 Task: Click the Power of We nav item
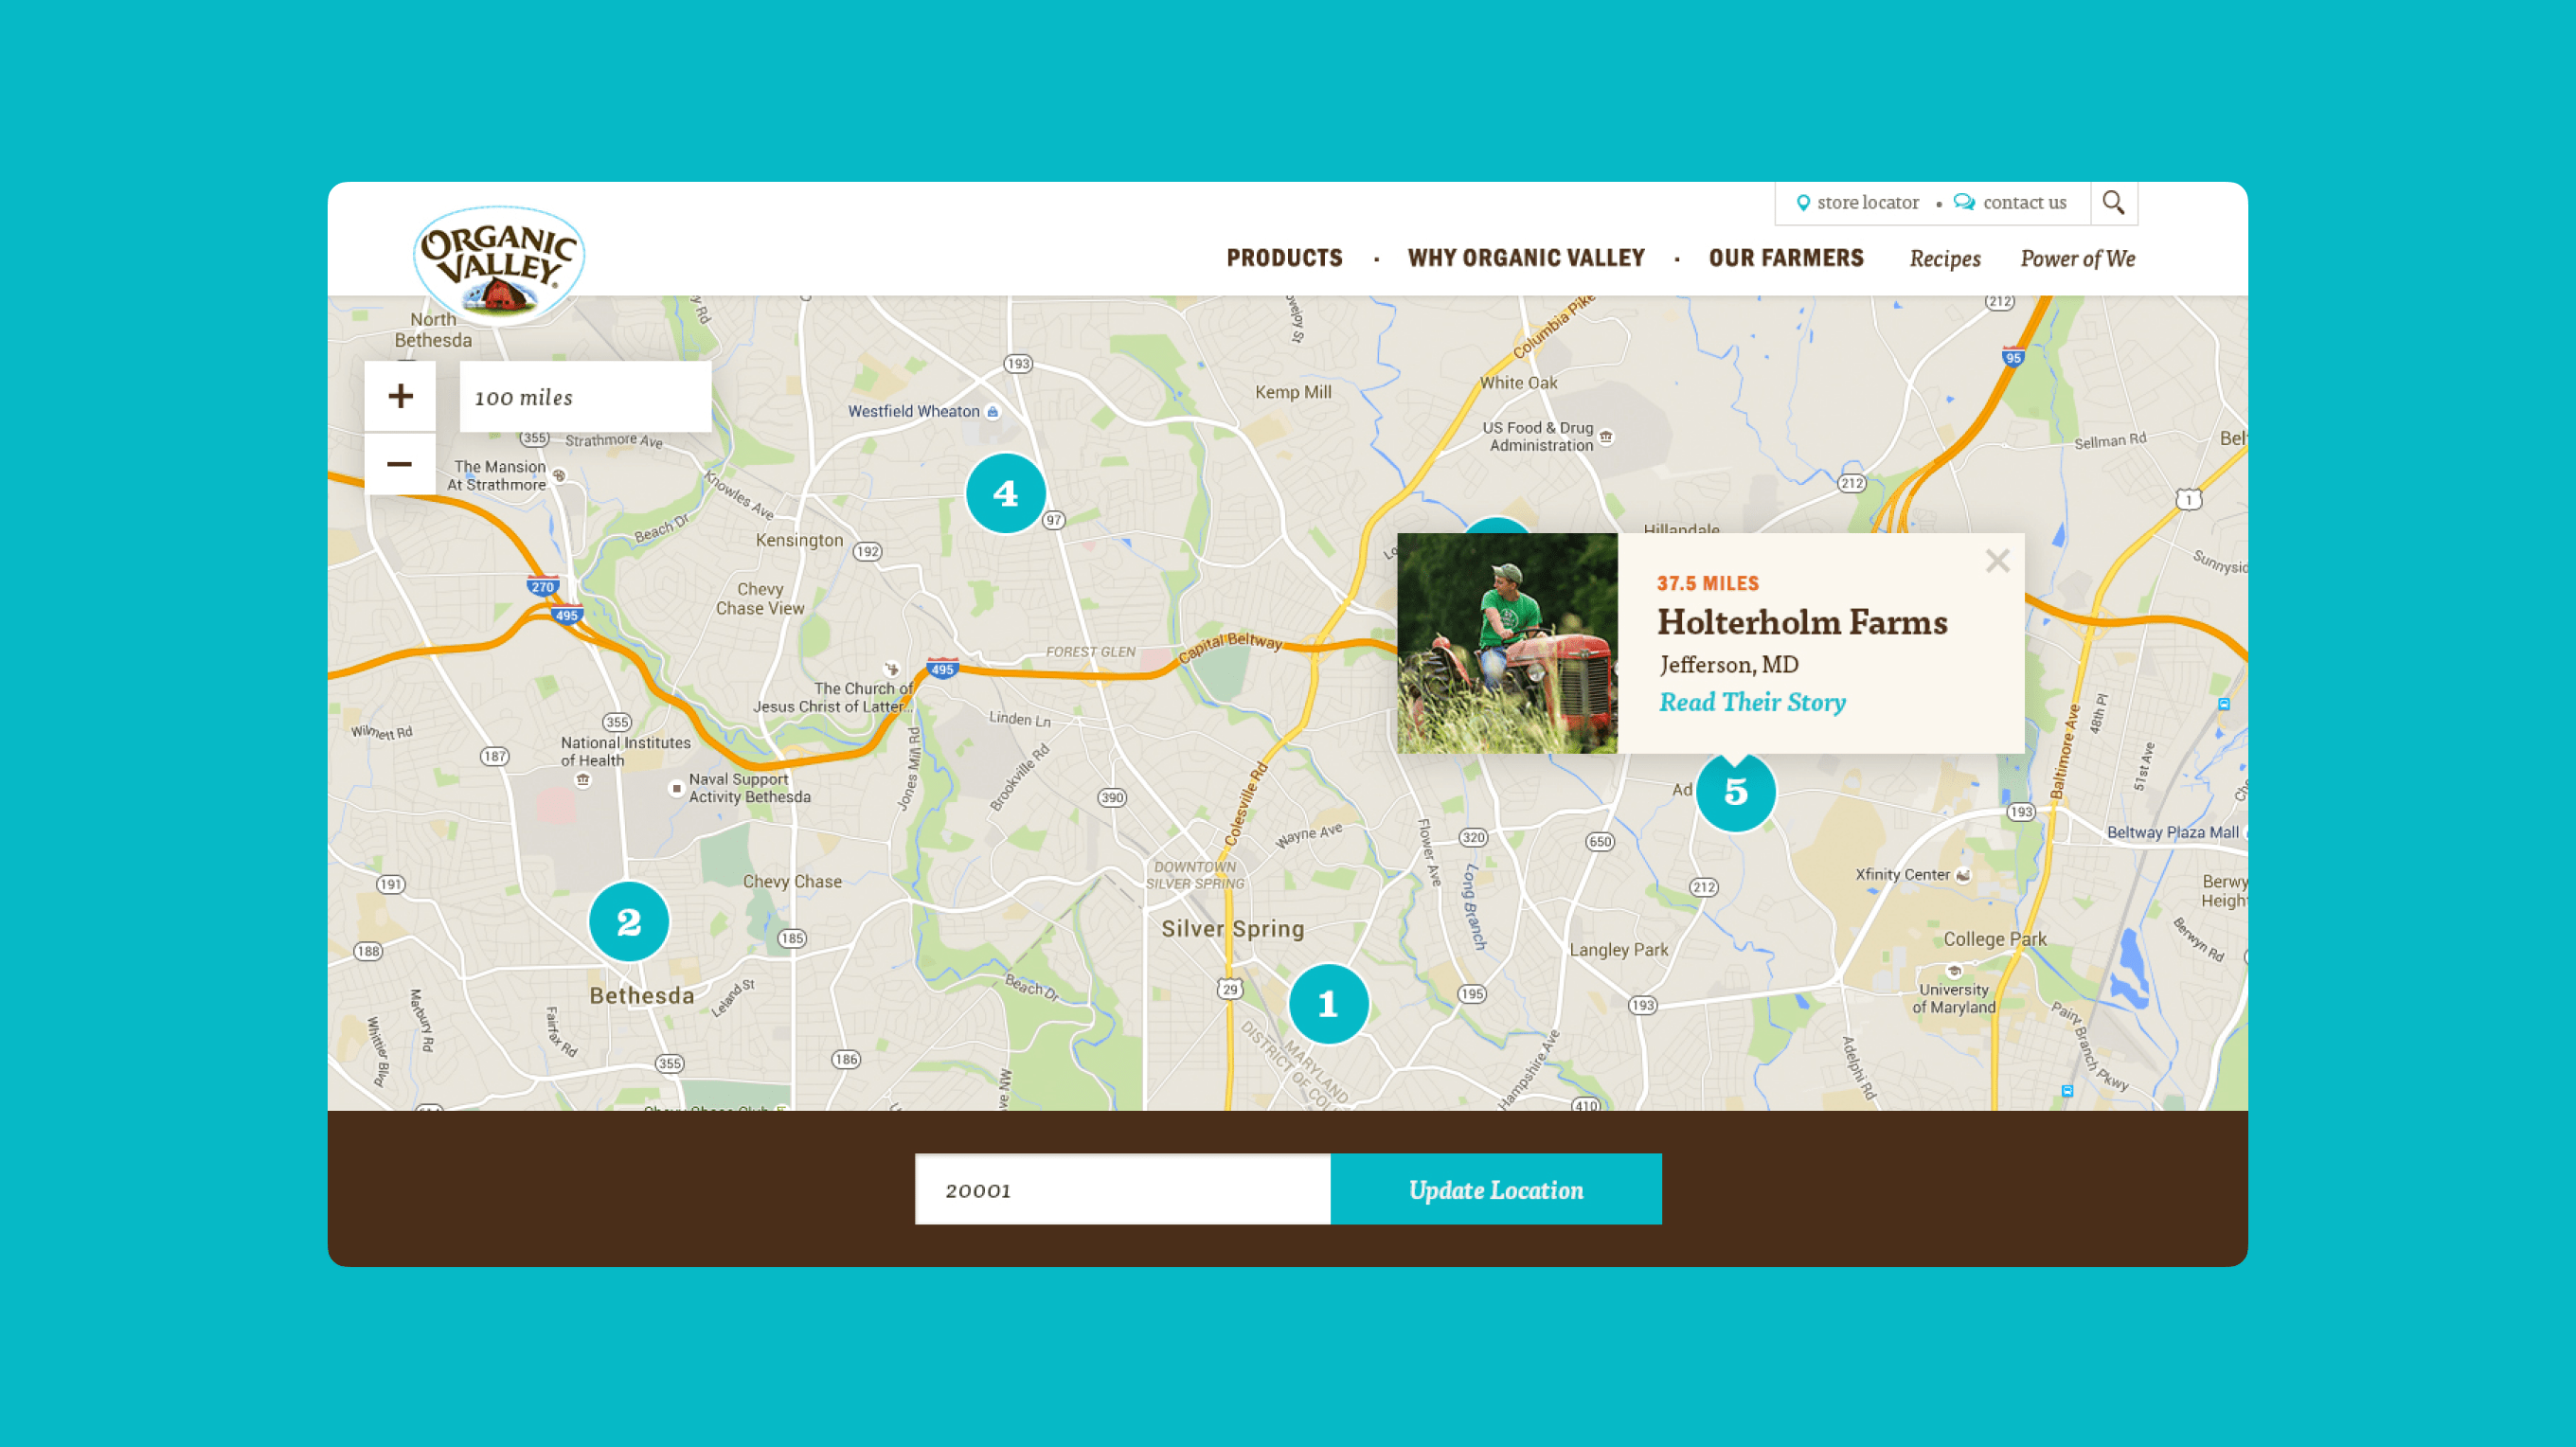pyautogui.click(x=2079, y=259)
